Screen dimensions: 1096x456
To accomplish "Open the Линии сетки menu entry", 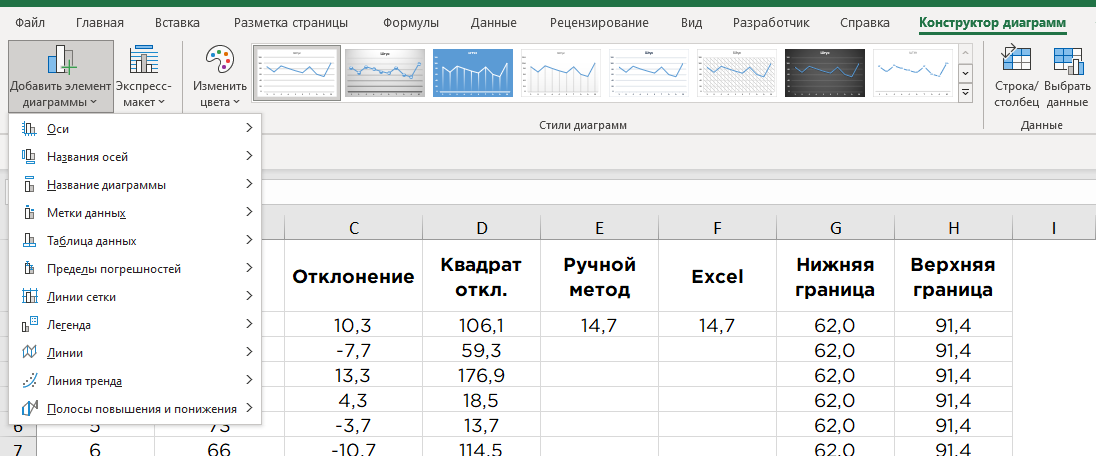I will click(x=135, y=297).
